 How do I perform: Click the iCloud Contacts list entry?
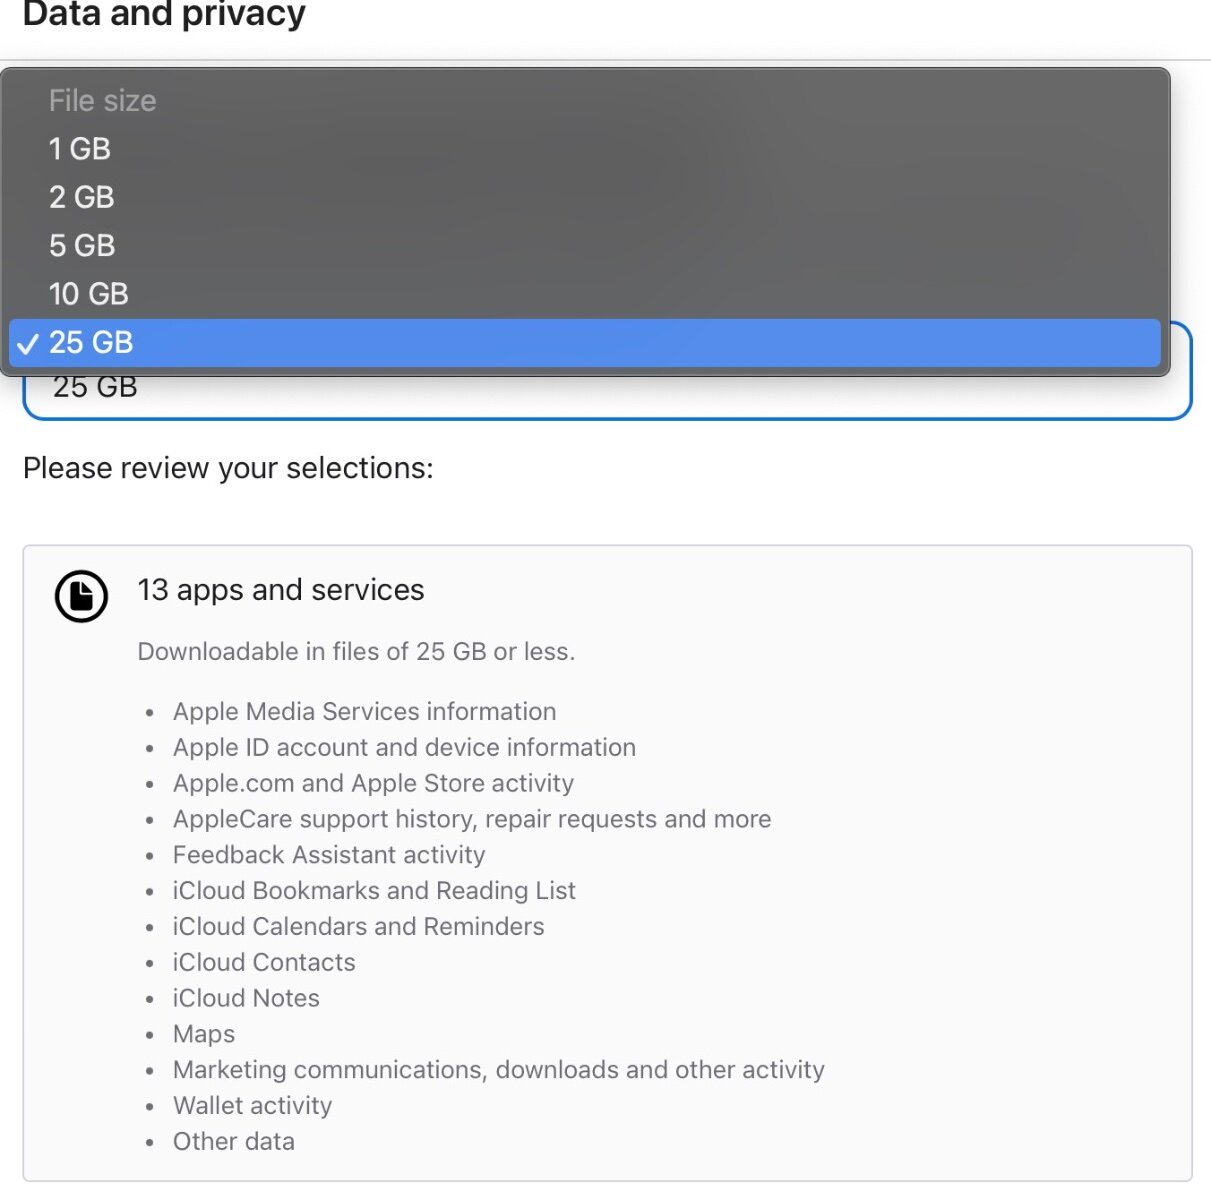(264, 962)
